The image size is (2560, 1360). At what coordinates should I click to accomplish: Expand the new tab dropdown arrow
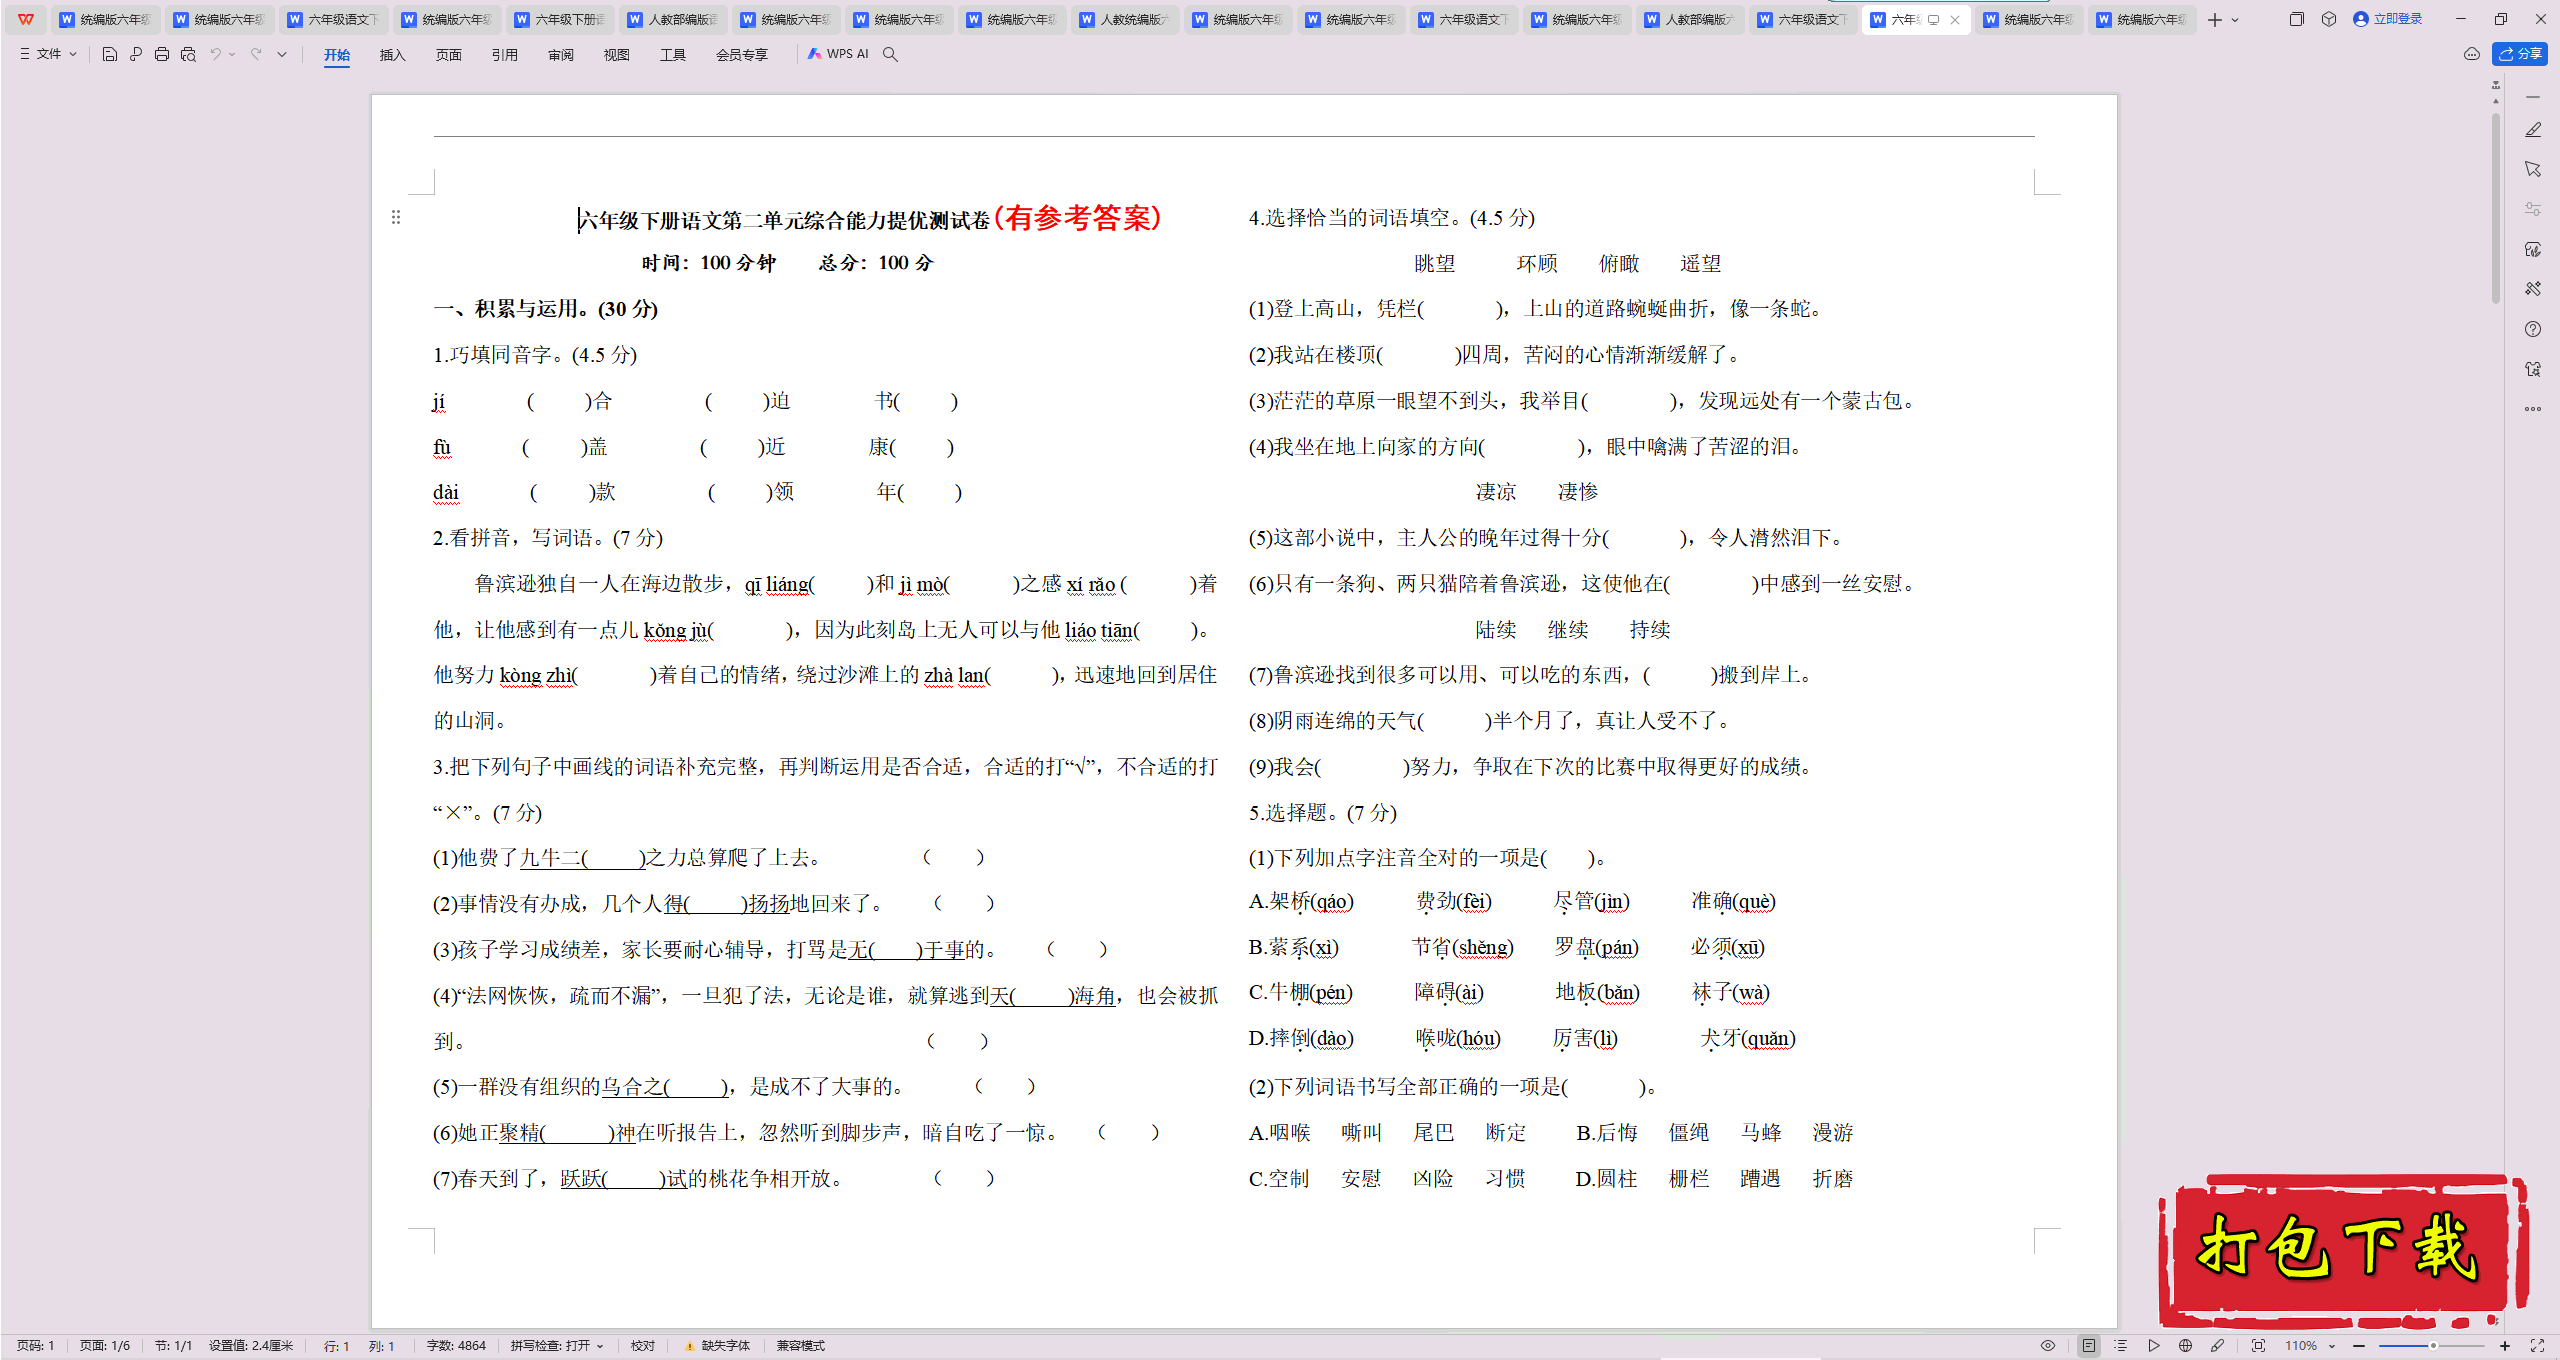(x=2236, y=20)
